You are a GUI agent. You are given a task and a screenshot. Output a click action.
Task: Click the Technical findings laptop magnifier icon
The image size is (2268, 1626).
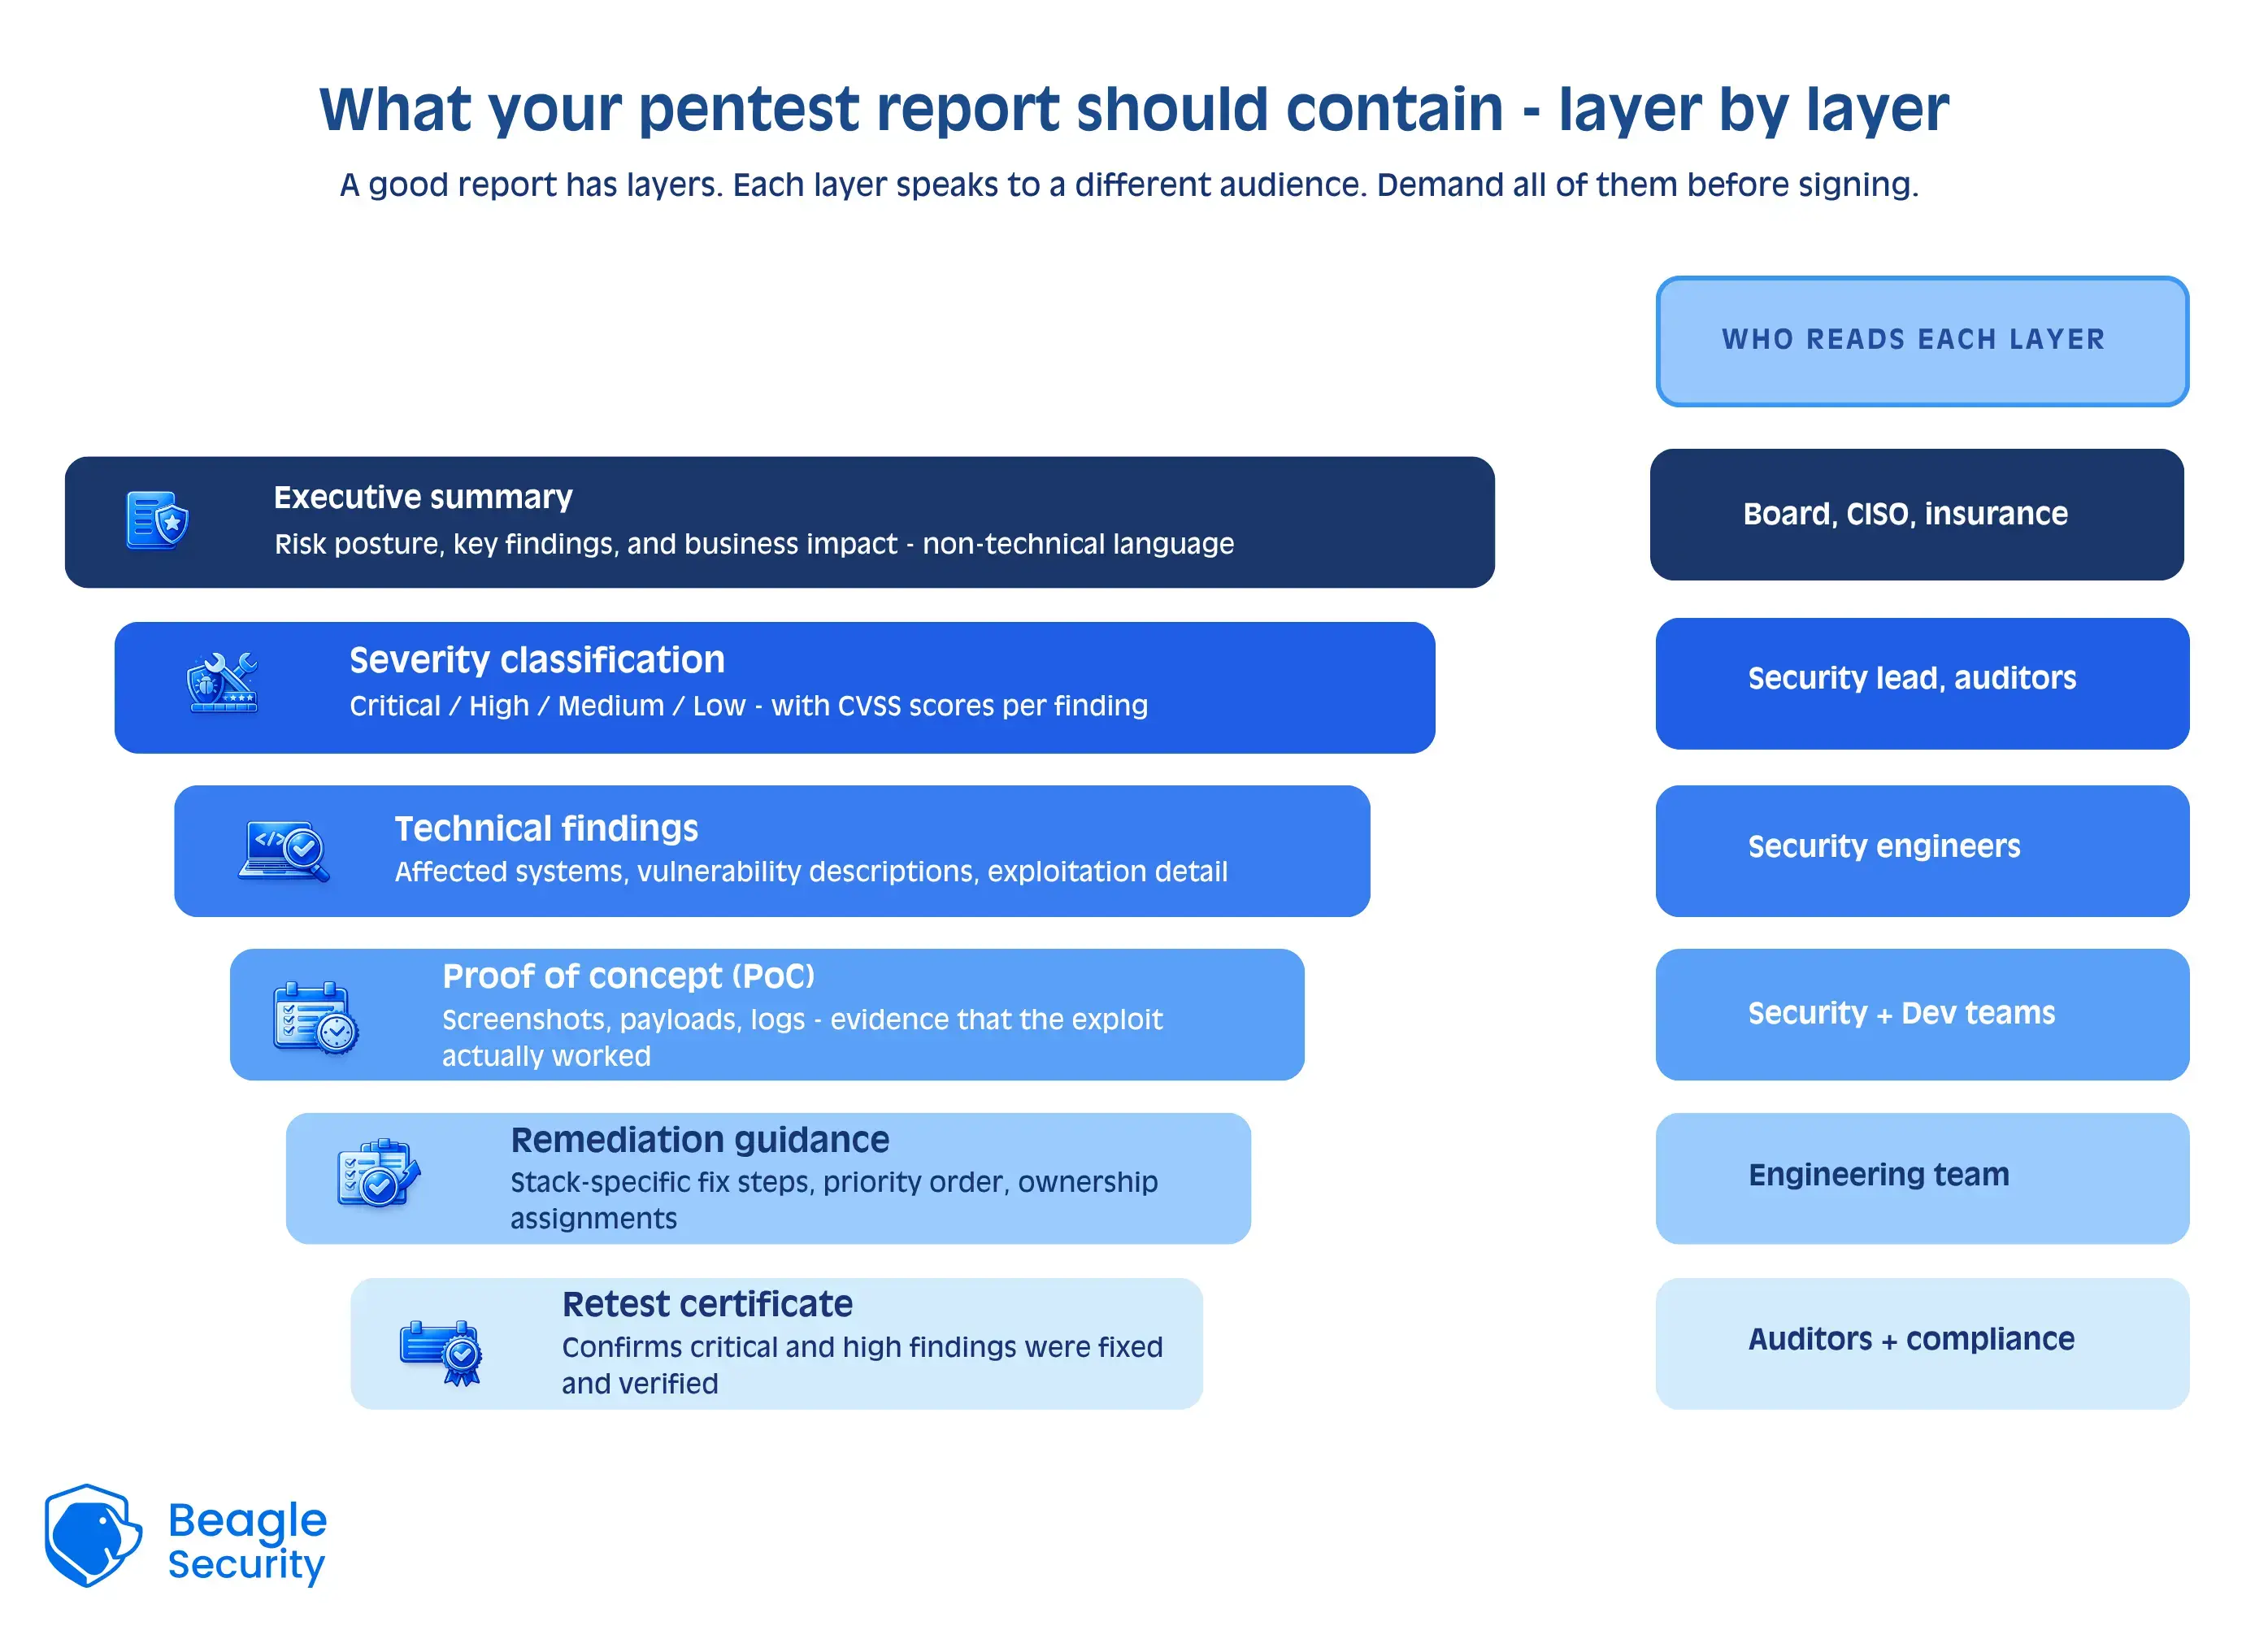(x=284, y=851)
